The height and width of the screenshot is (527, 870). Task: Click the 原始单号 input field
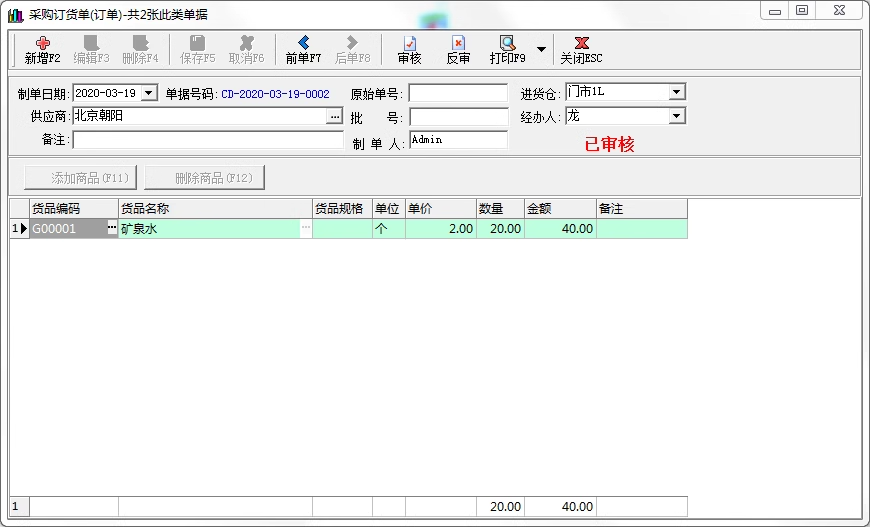coord(458,93)
